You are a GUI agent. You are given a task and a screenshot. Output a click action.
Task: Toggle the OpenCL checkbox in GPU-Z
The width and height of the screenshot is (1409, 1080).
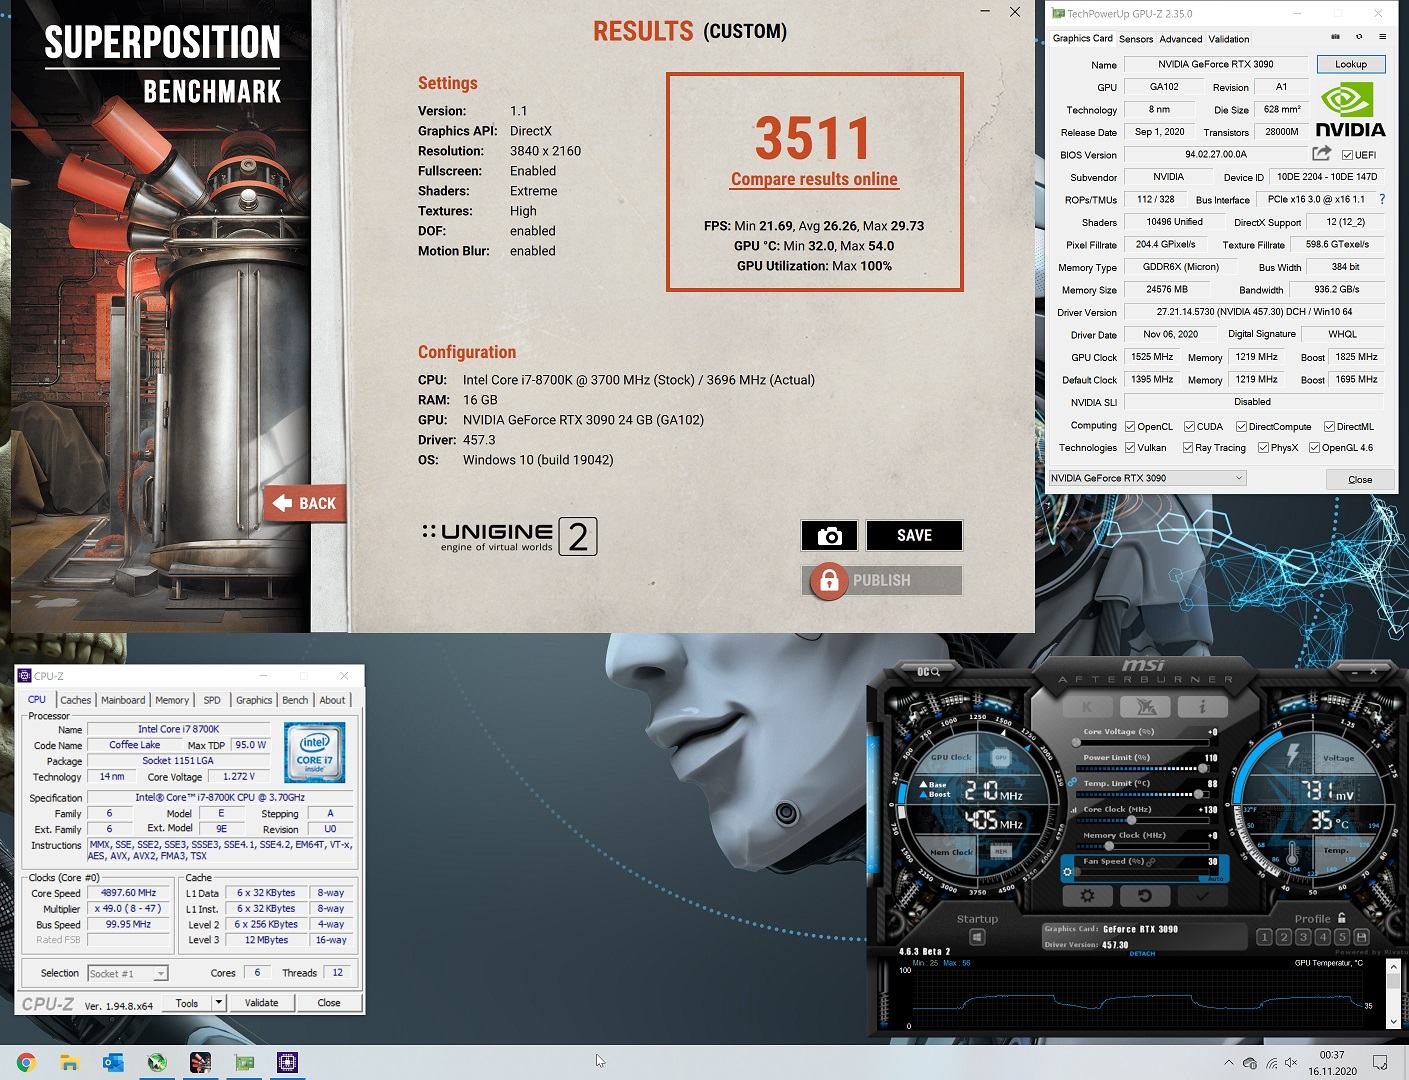pos(1130,426)
